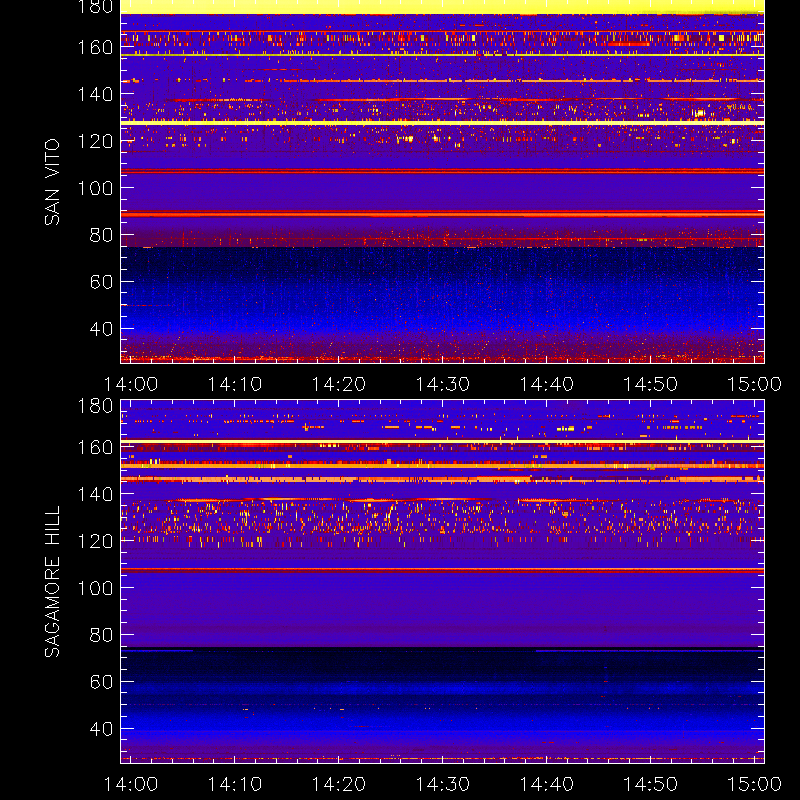Screen dimensions: 800x800
Task: Select the 120 tick label on San Vito axis
Action: click(95, 141)
